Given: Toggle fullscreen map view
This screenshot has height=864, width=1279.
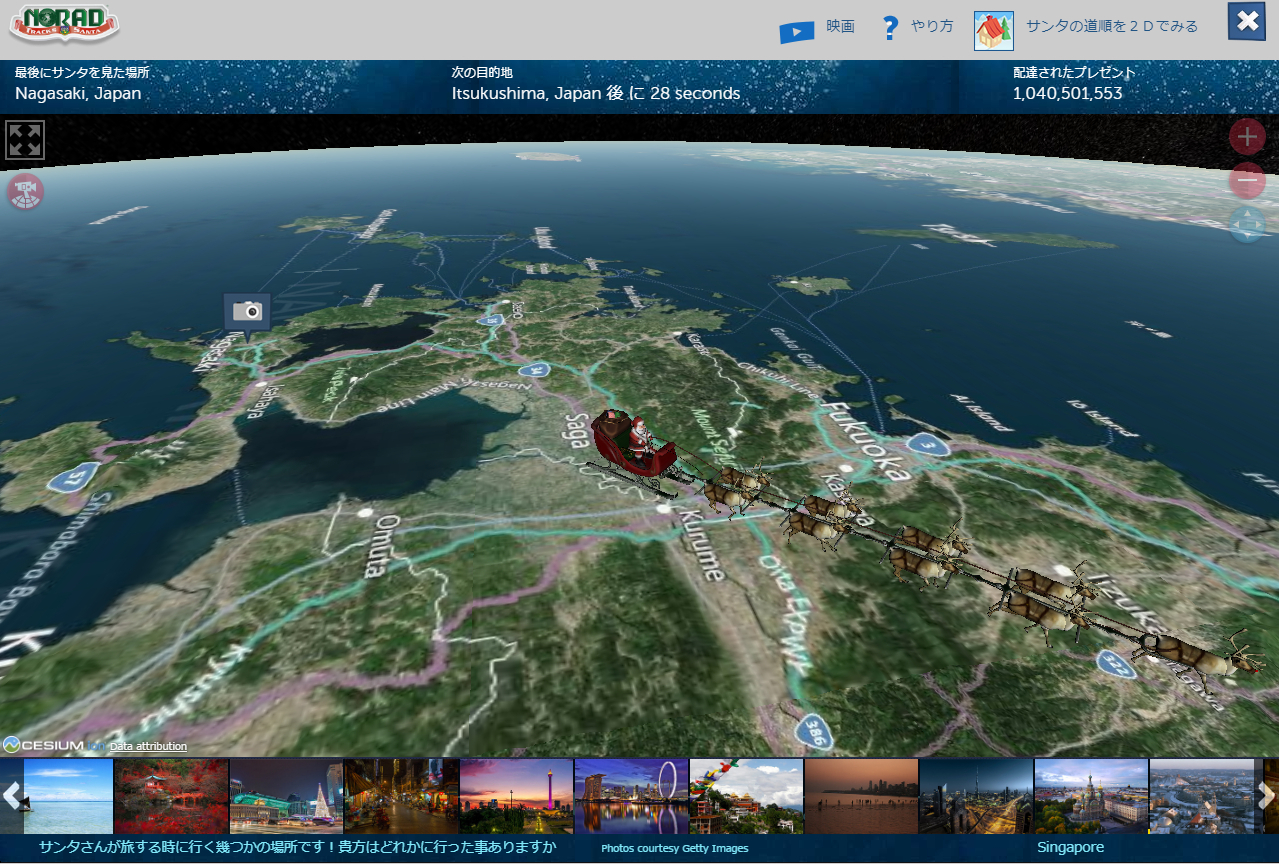Looking at the screenshot, I should tap(25, 140).
